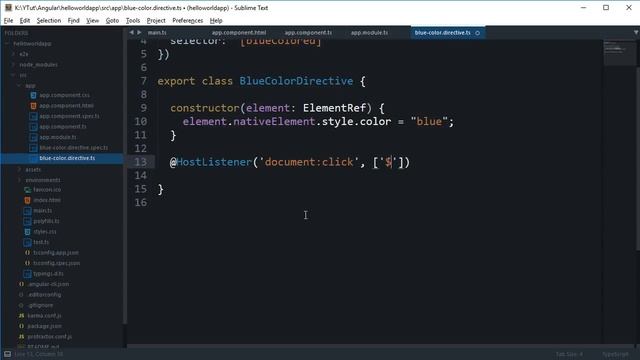The width and height of the screenshot is (640, 360).
Task: Open app.component.ts from sidebar
Action: pos(63,127)
